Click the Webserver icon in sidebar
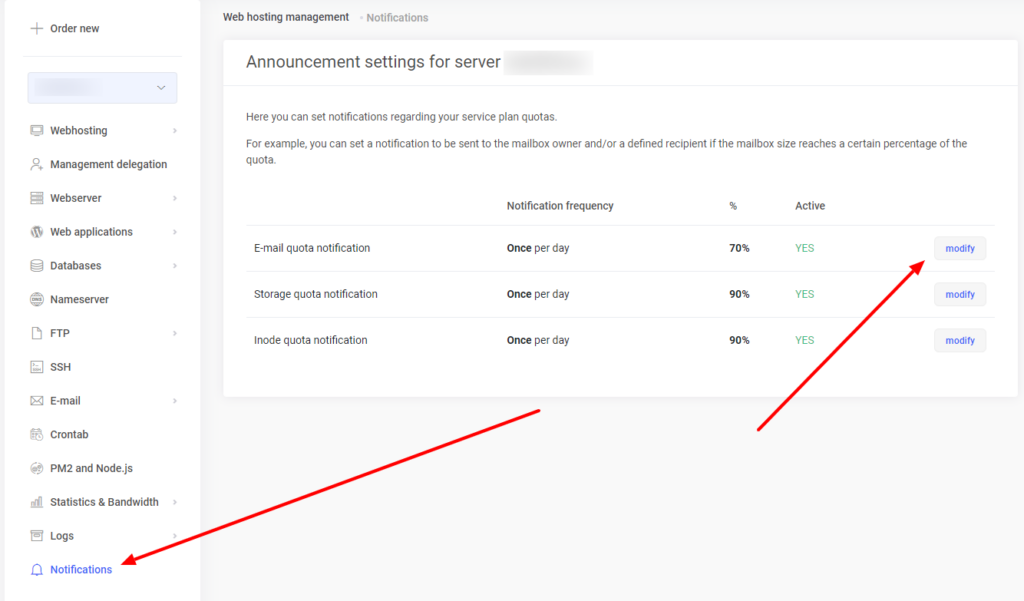Screen dimensions: 1024x601 [x=37, y=198]
